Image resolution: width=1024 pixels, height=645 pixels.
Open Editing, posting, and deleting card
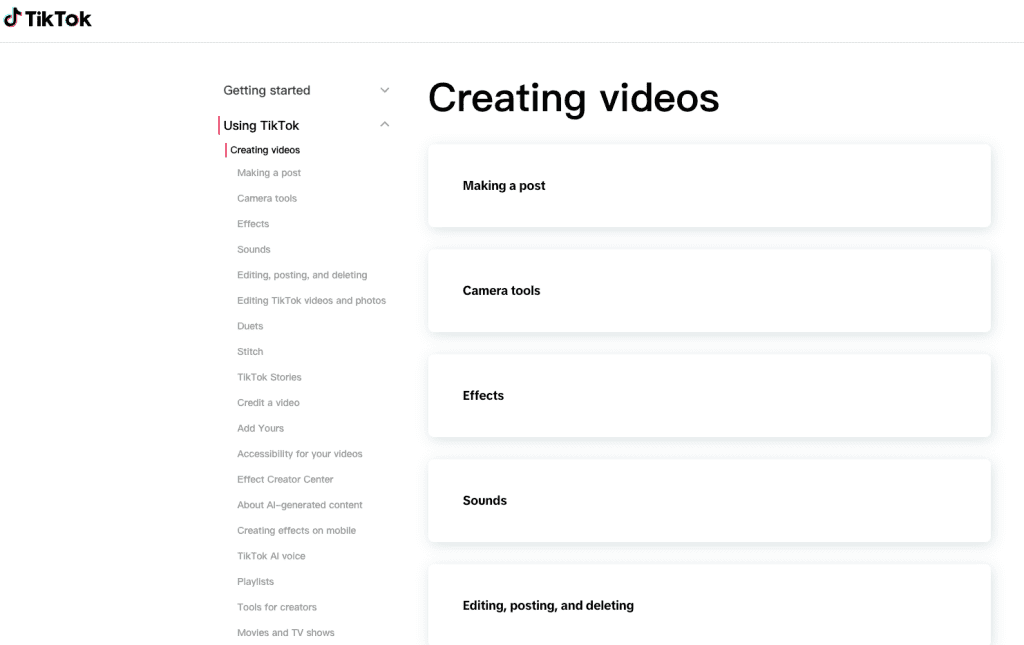point(709,605)
